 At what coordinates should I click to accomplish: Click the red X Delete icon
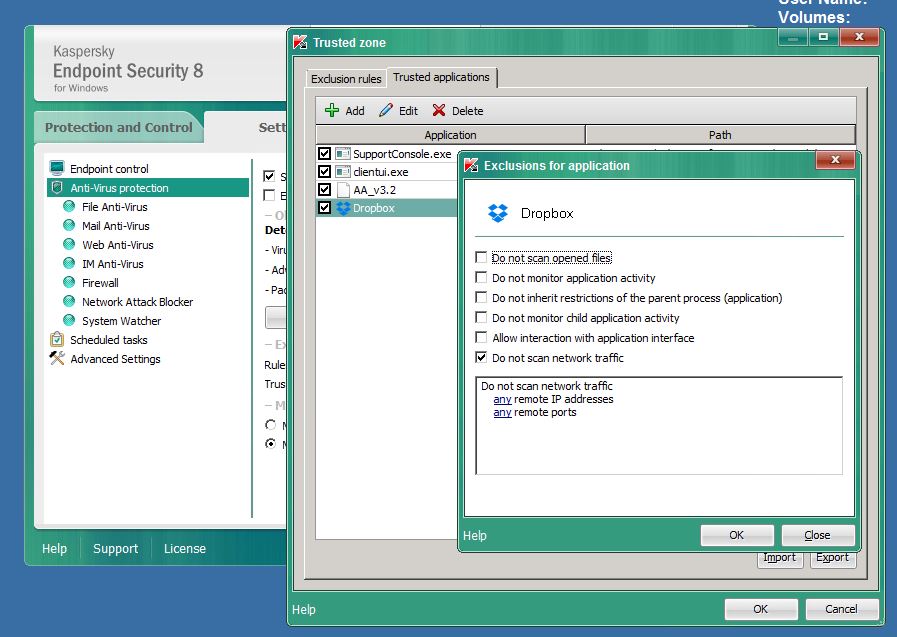(439, 111)
